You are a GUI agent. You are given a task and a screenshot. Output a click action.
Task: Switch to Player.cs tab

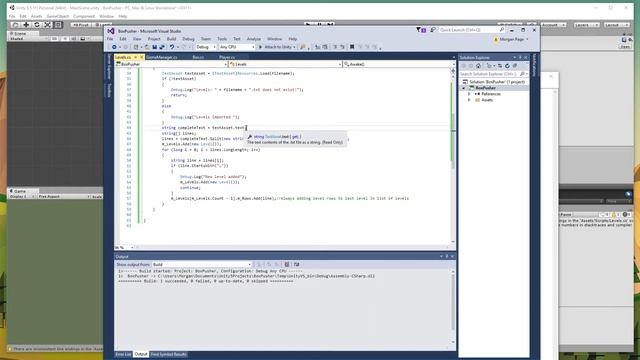pyautogui.click(x=227, y=57)
